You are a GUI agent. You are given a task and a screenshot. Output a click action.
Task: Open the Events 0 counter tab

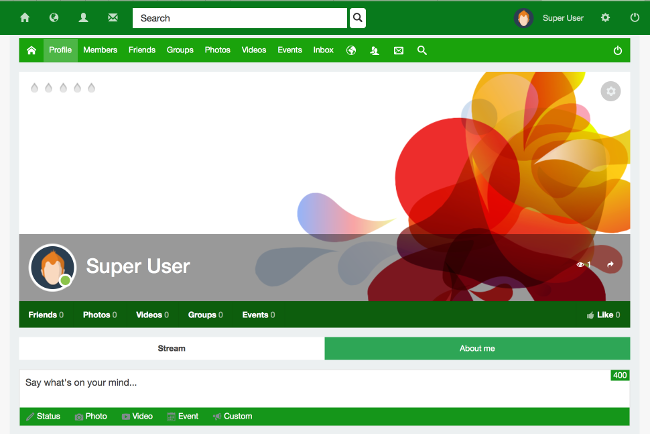click(x=259, y=315)
